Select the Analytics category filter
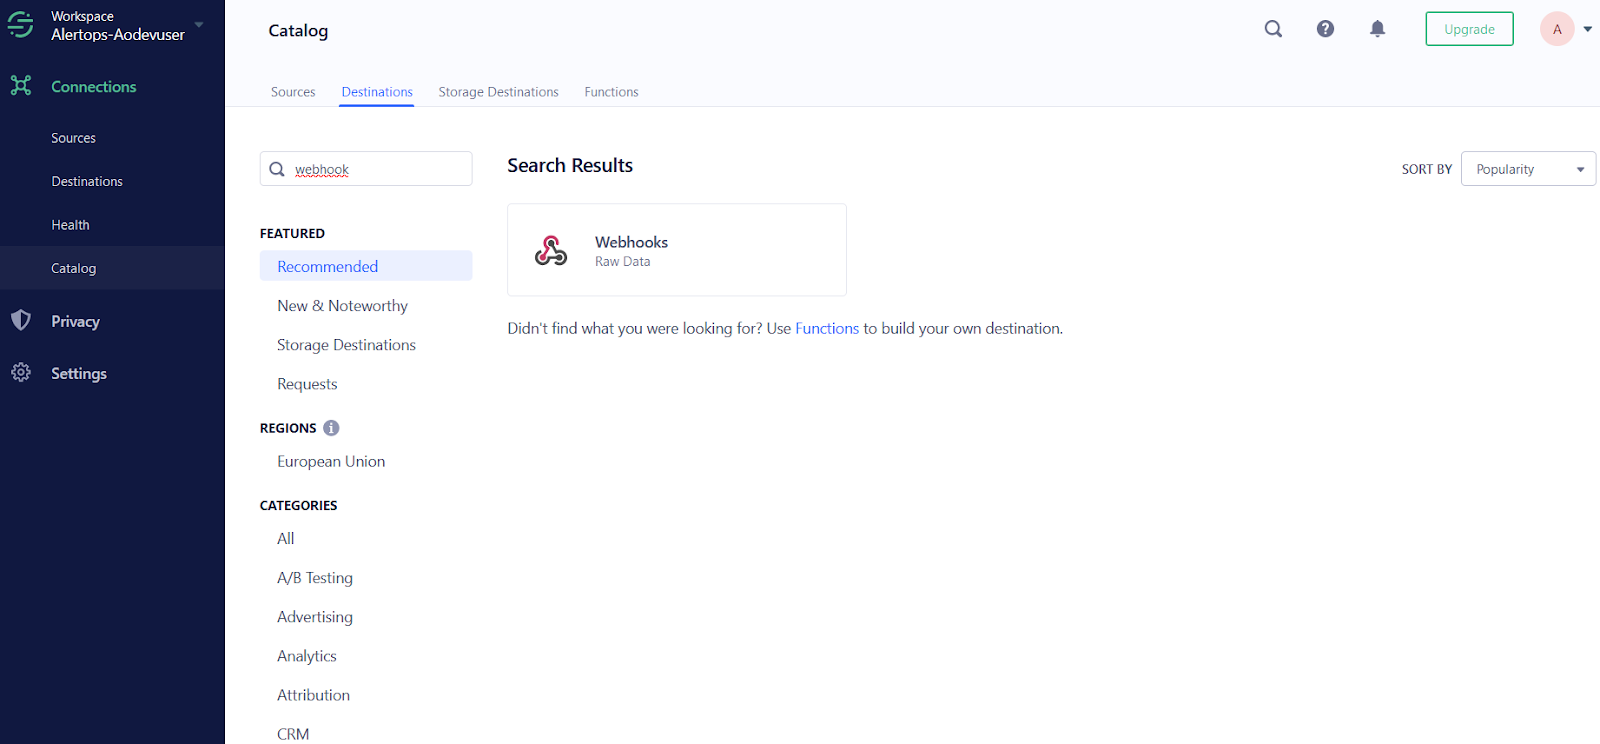This screenshot has width=1600, height=744. (x=307, y=656)
